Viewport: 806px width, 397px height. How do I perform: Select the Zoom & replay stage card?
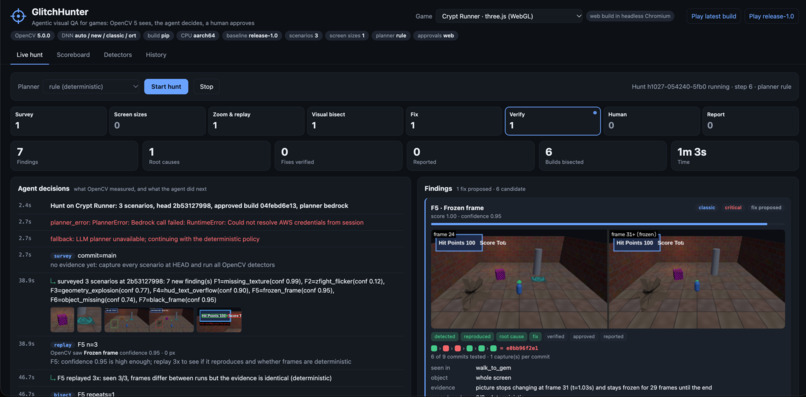pyautogui.click(x=256, y=121)
